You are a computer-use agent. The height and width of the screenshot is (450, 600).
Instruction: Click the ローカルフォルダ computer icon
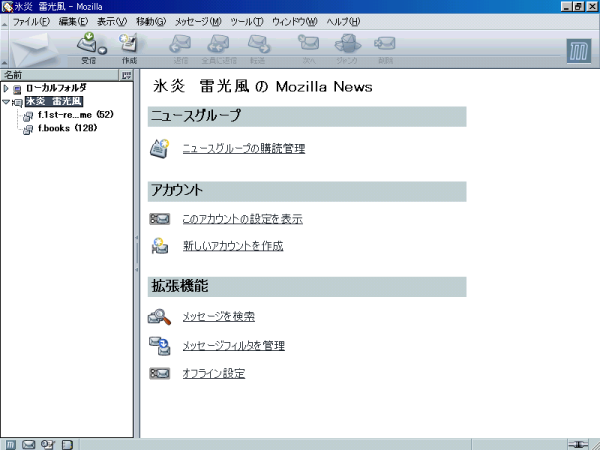tap(17, 90)
